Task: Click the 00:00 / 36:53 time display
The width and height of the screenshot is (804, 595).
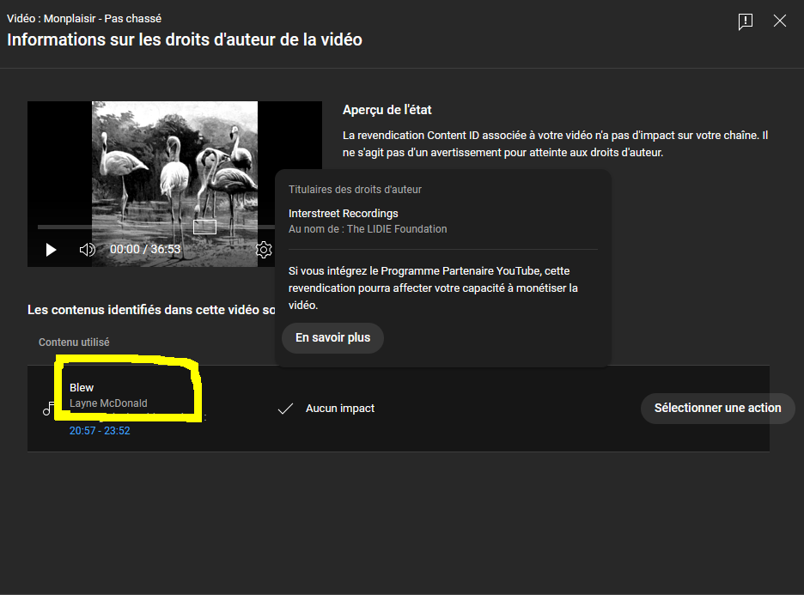Action: (x=145, y=249)
